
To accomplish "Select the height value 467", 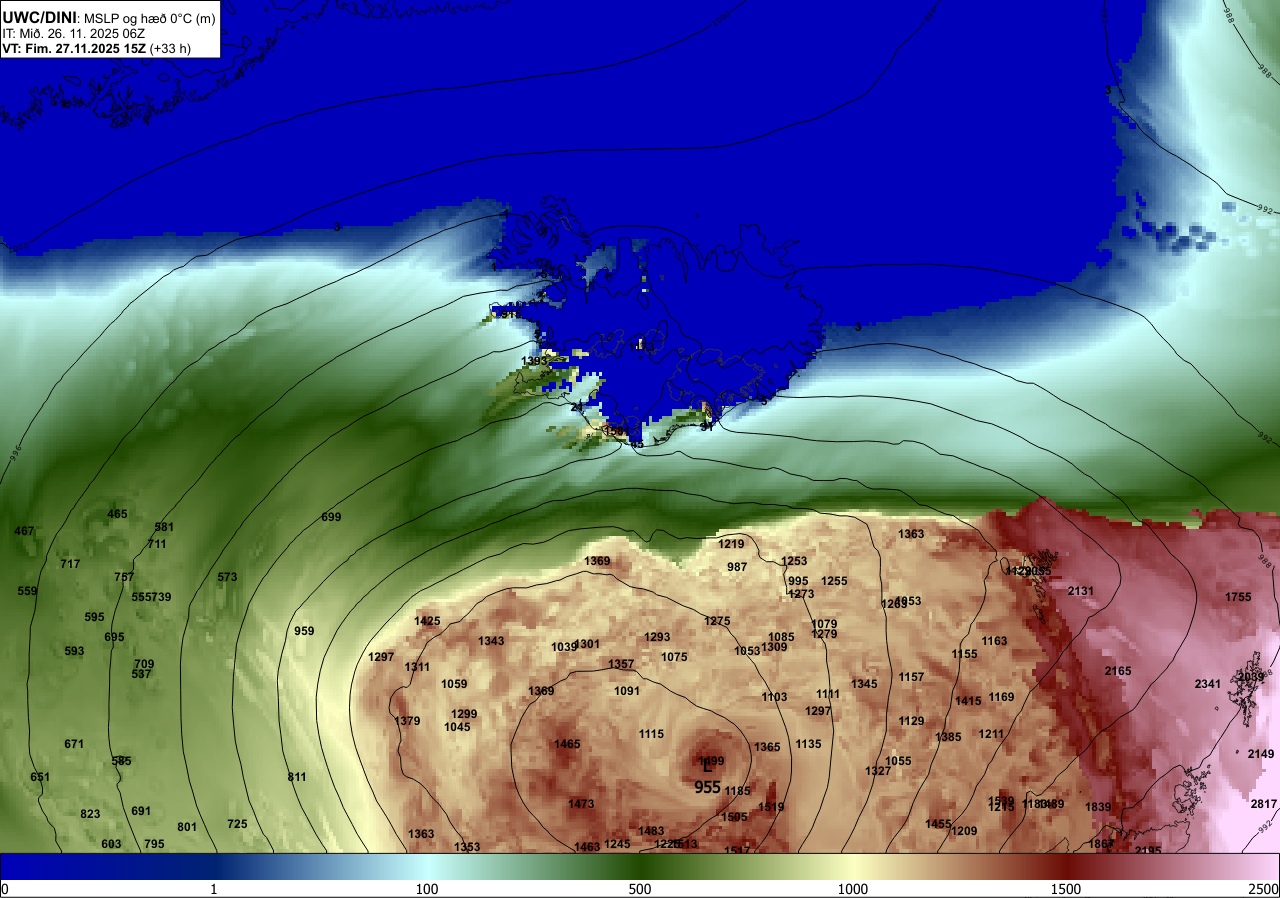I will coord(24,531).
